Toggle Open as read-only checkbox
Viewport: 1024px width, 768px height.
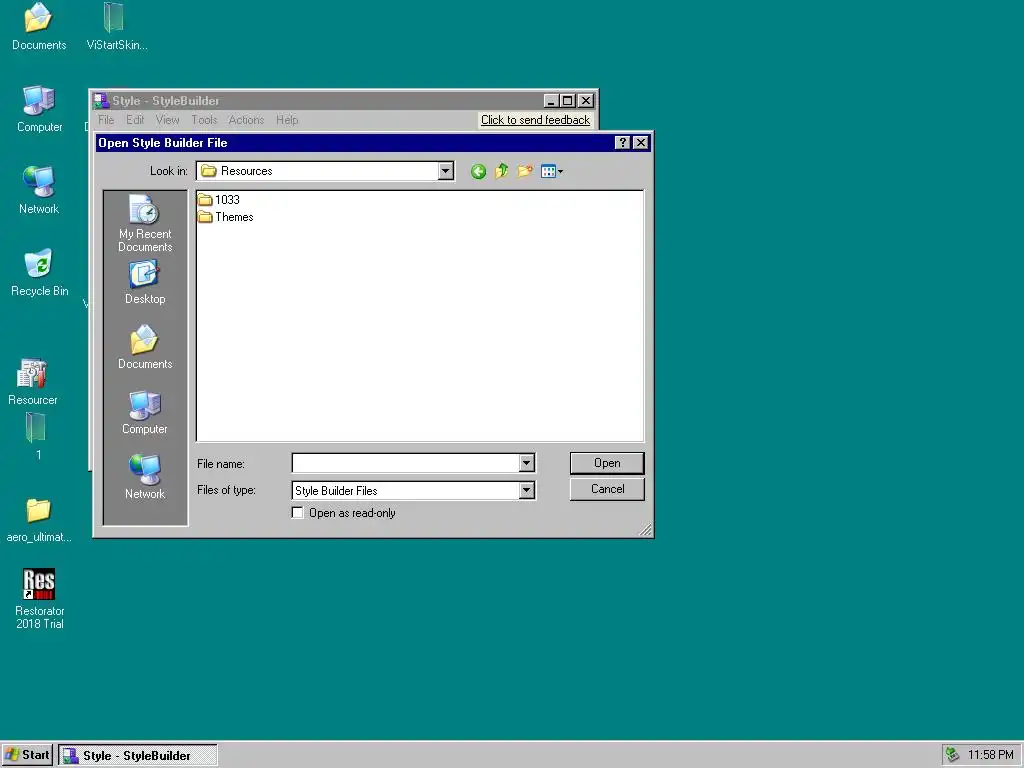pos(298,513)
